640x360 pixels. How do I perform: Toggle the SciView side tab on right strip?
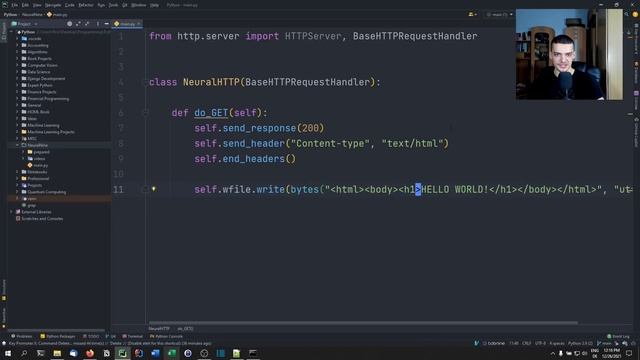click(x=636, y=100)
